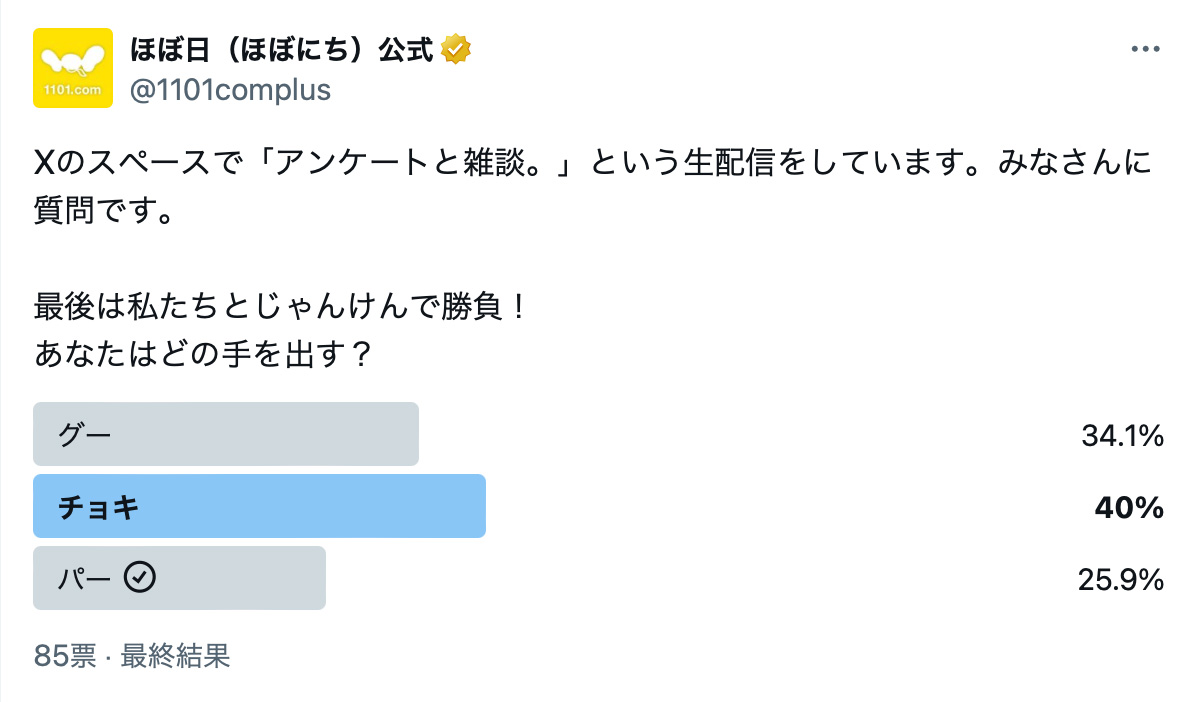Click the 34.1% result for グー
The image size is (1196, 702).
(x=1122, y=435)
